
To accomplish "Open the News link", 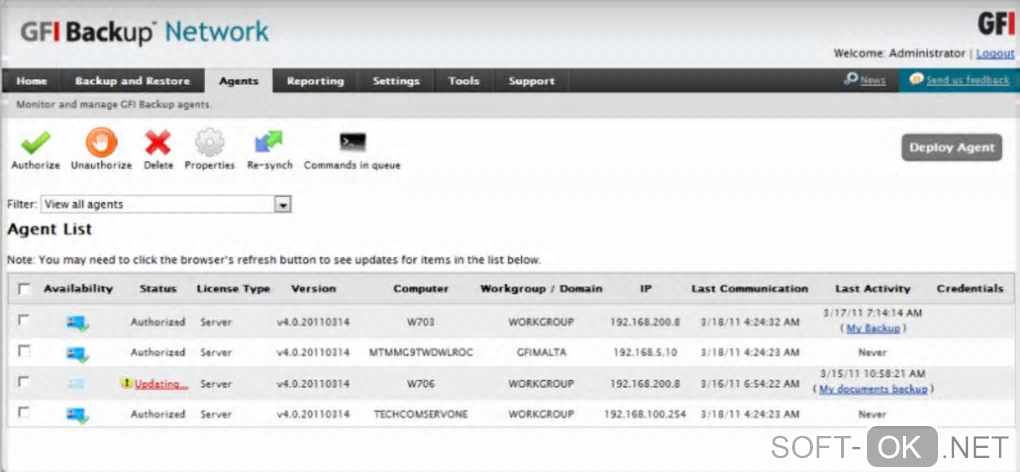I will (x=873, y=81).
